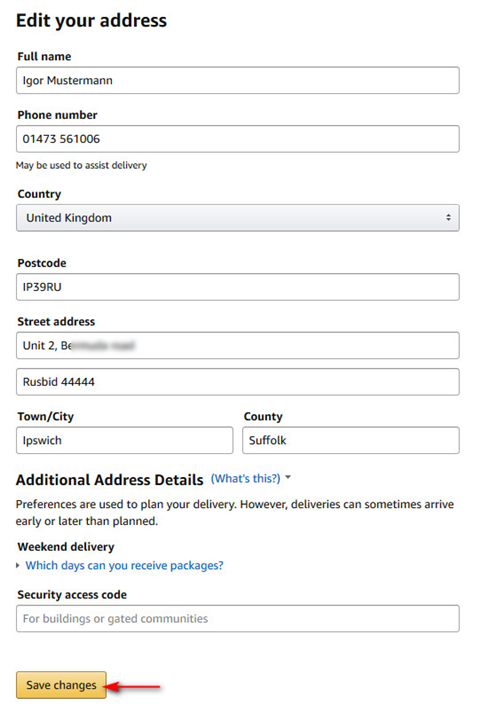
Task: Click the first Street address line
Action: coord(237,345)
